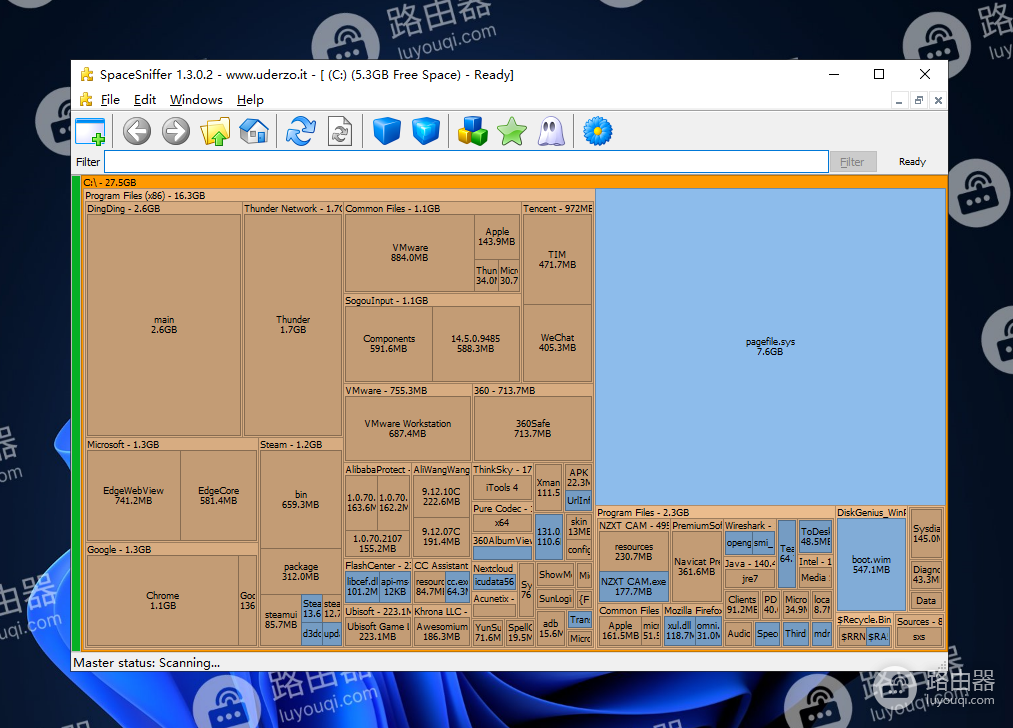Click the Less Detail single cube icon

[387, 131]
